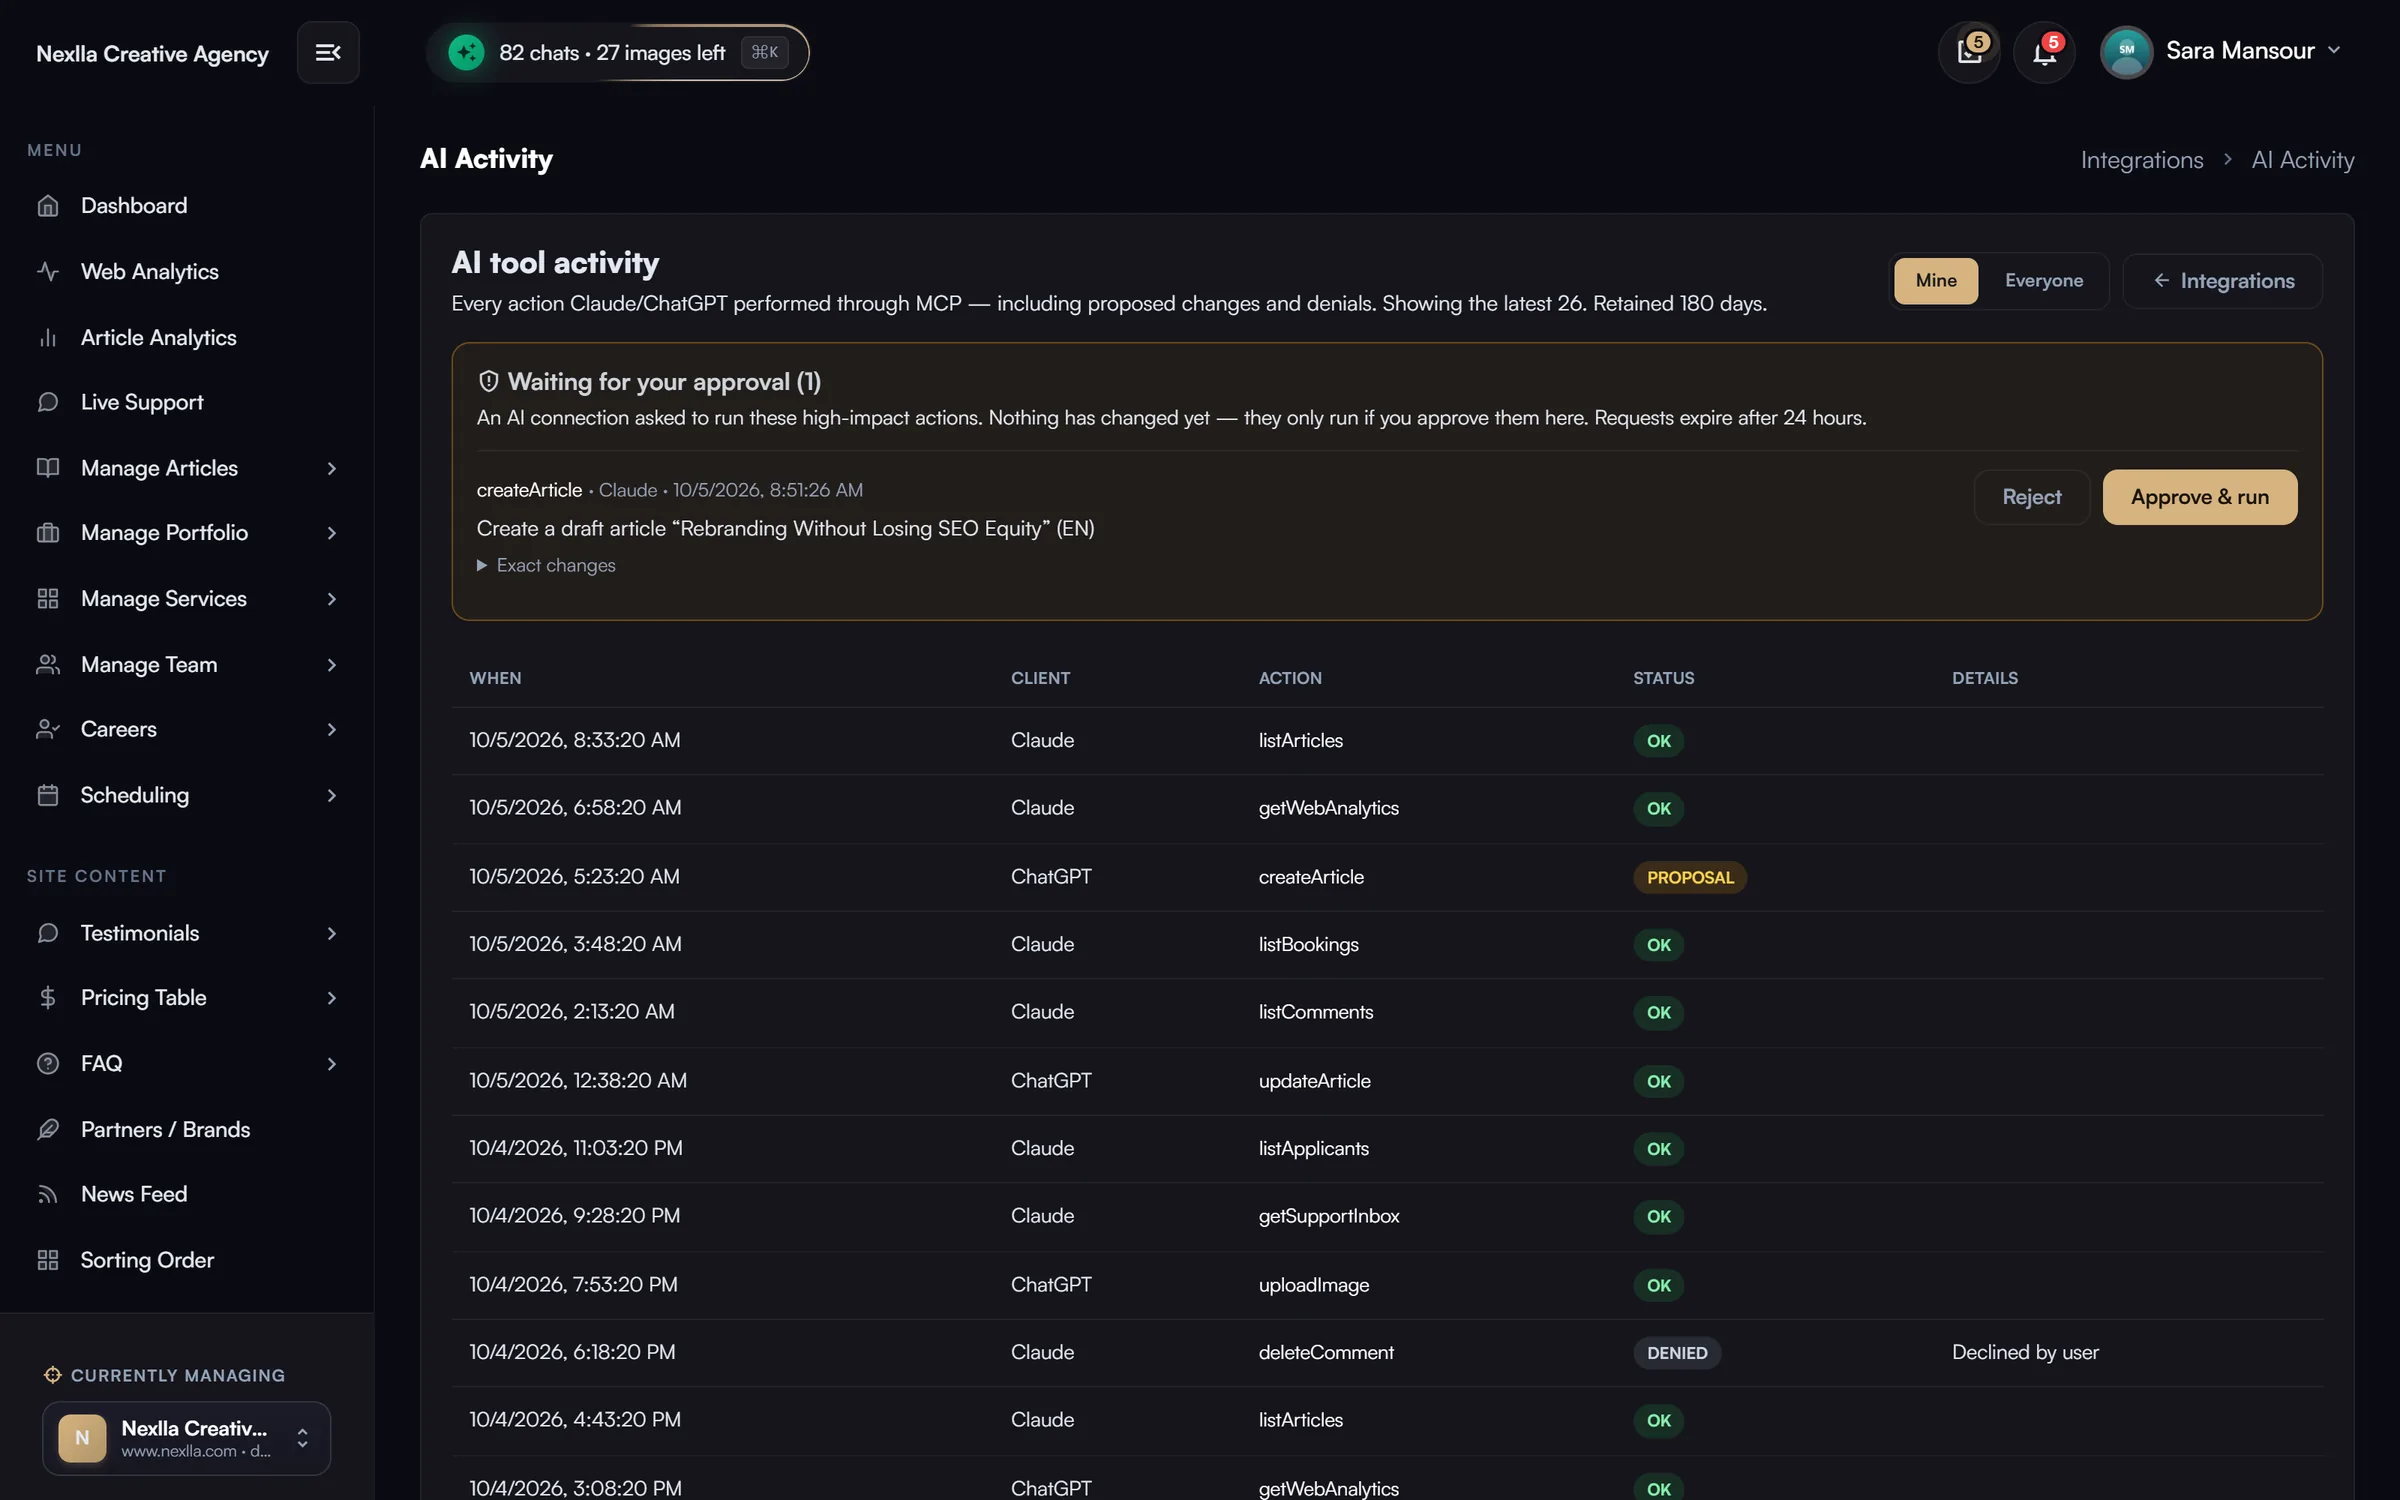The image size is (2400, 1500).
Task: Click the Scheduling calendar icon
Action: tap(48, 796)
